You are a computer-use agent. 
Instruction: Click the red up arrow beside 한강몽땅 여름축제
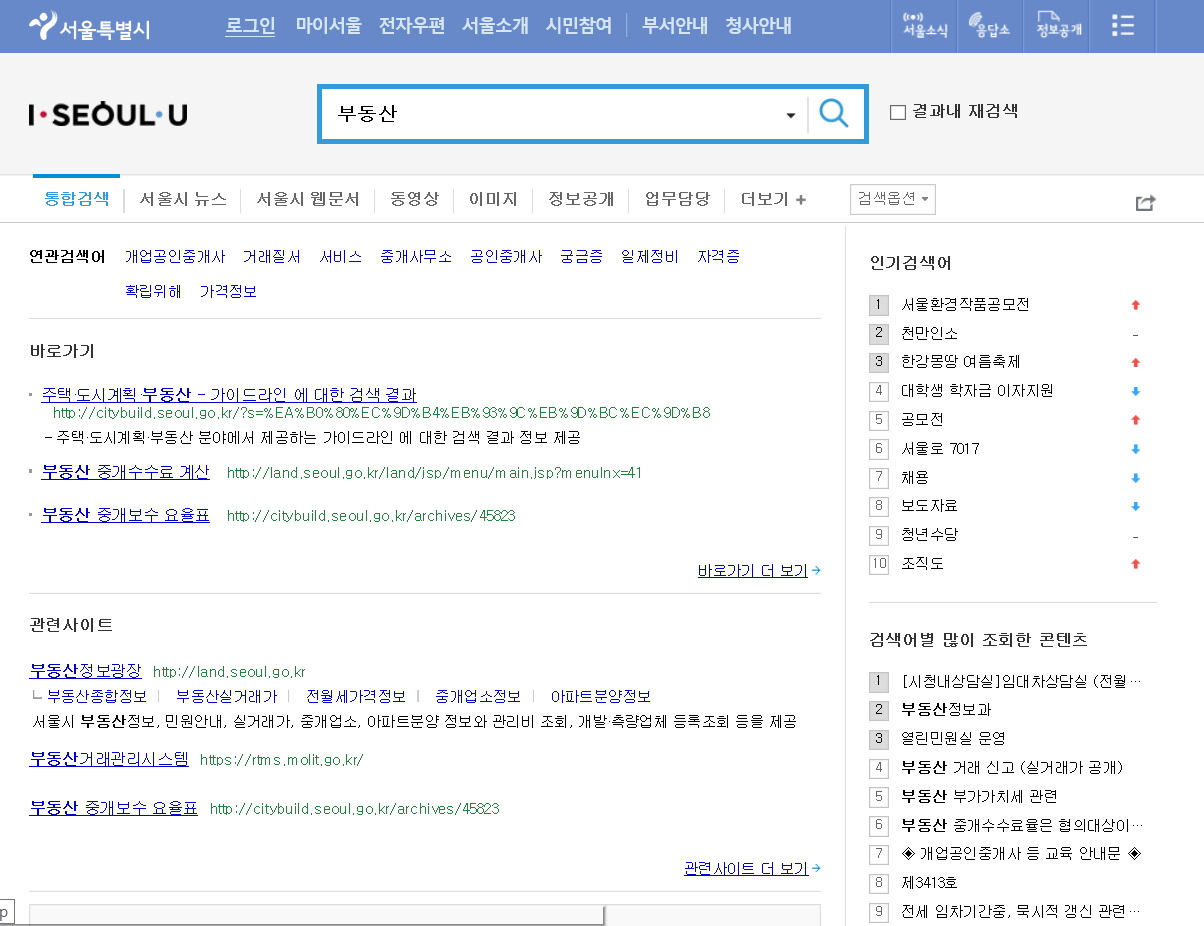point(1135,361)
